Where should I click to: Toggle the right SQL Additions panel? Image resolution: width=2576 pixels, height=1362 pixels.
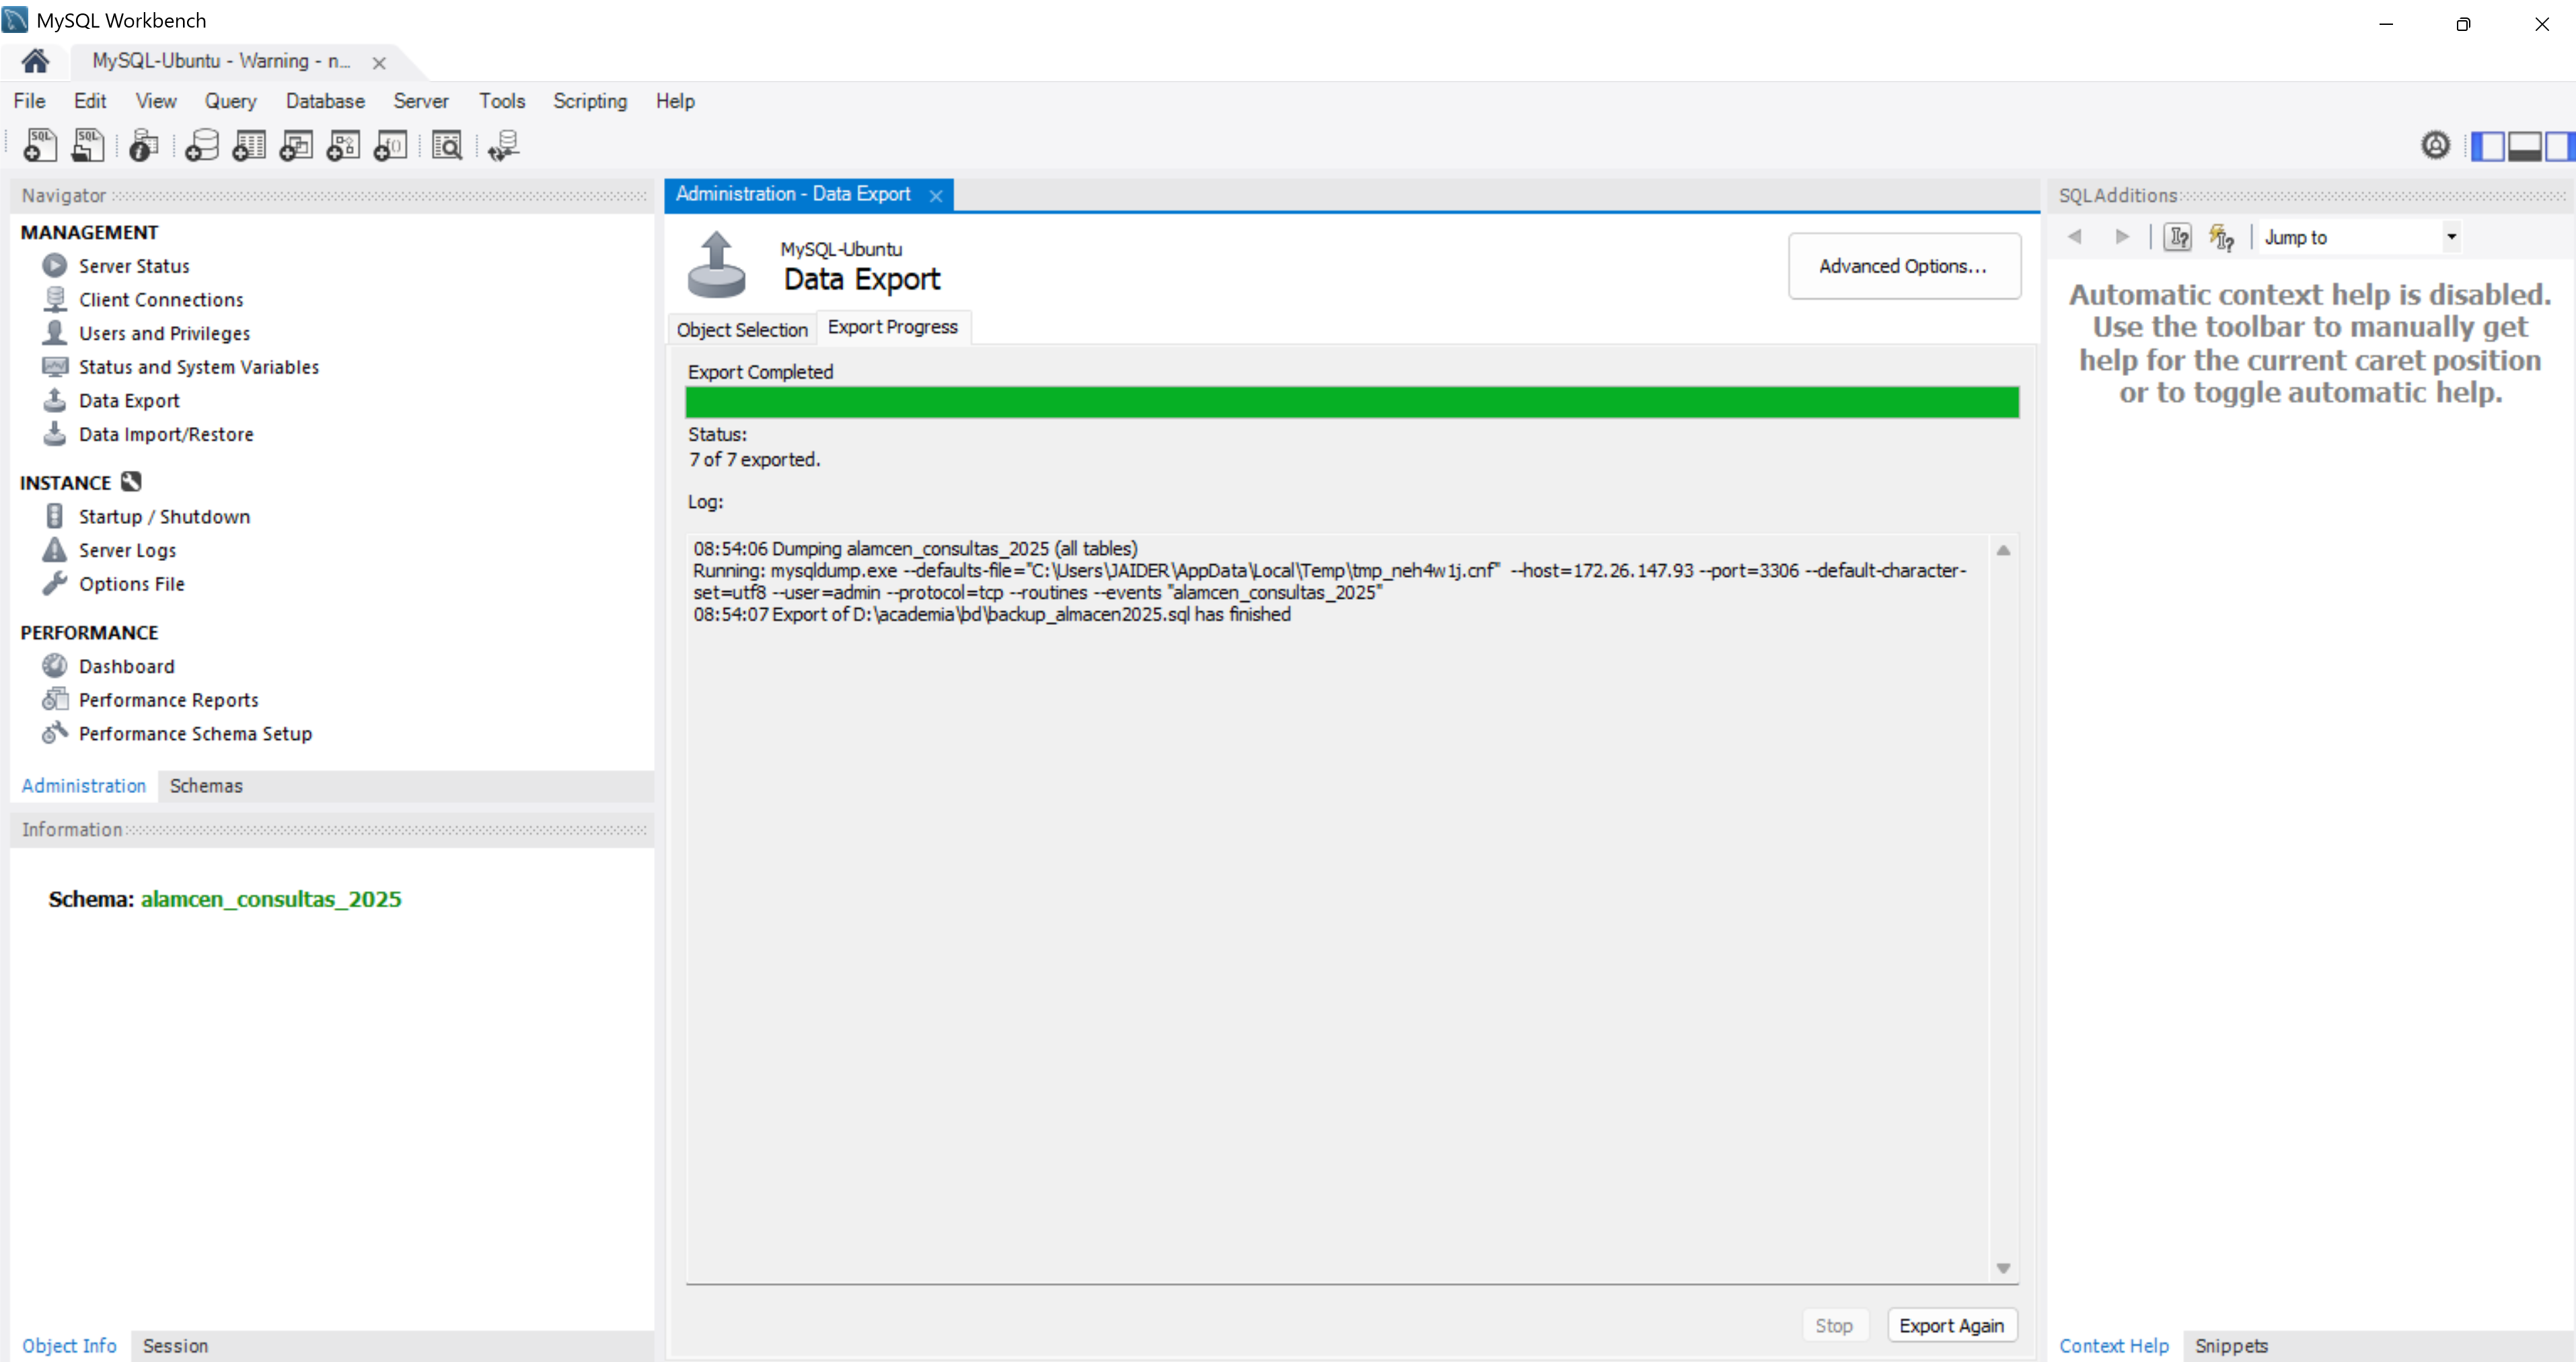(x=2560, y=146)
